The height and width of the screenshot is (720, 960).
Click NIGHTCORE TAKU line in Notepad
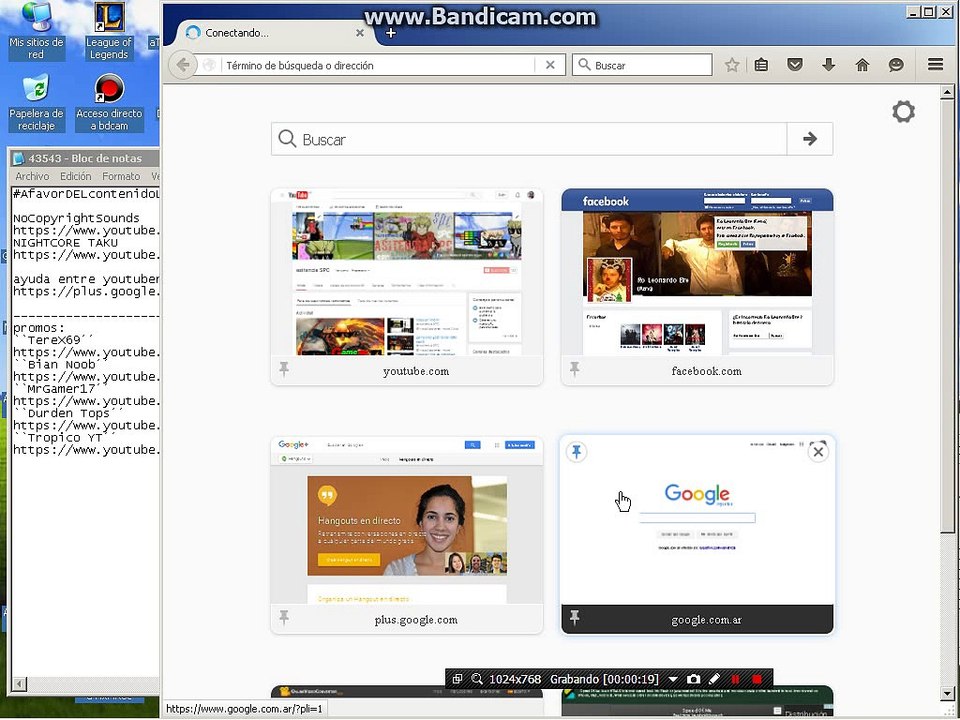point(65,242)
